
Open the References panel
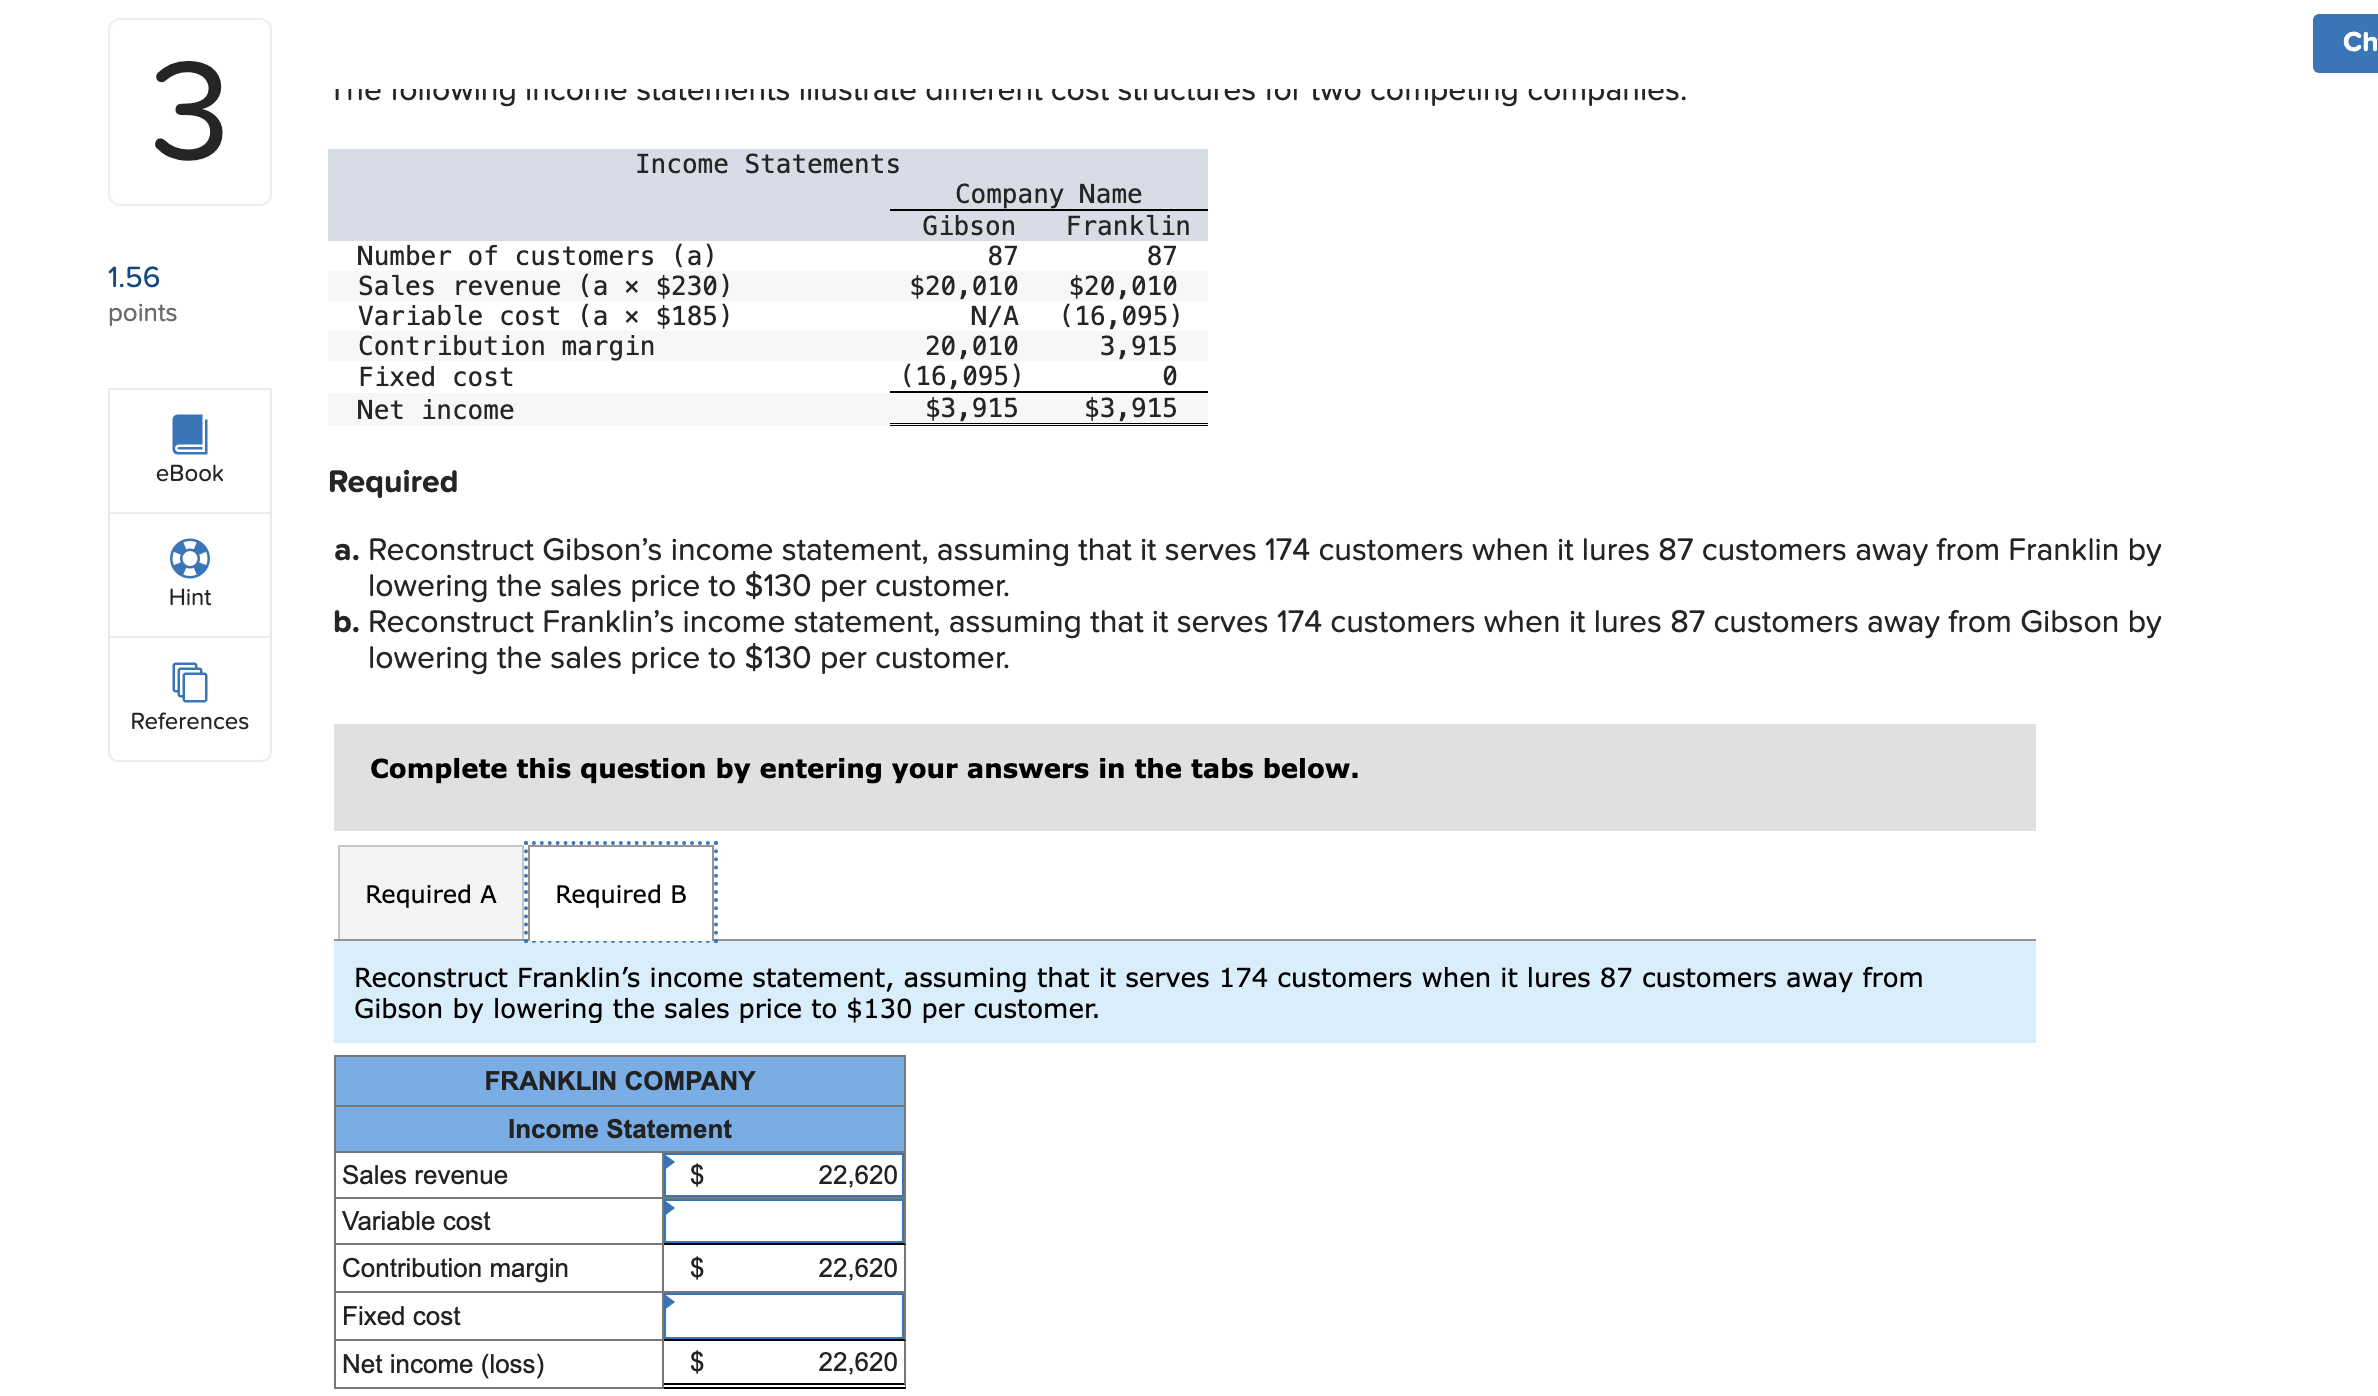click(188, 697)
